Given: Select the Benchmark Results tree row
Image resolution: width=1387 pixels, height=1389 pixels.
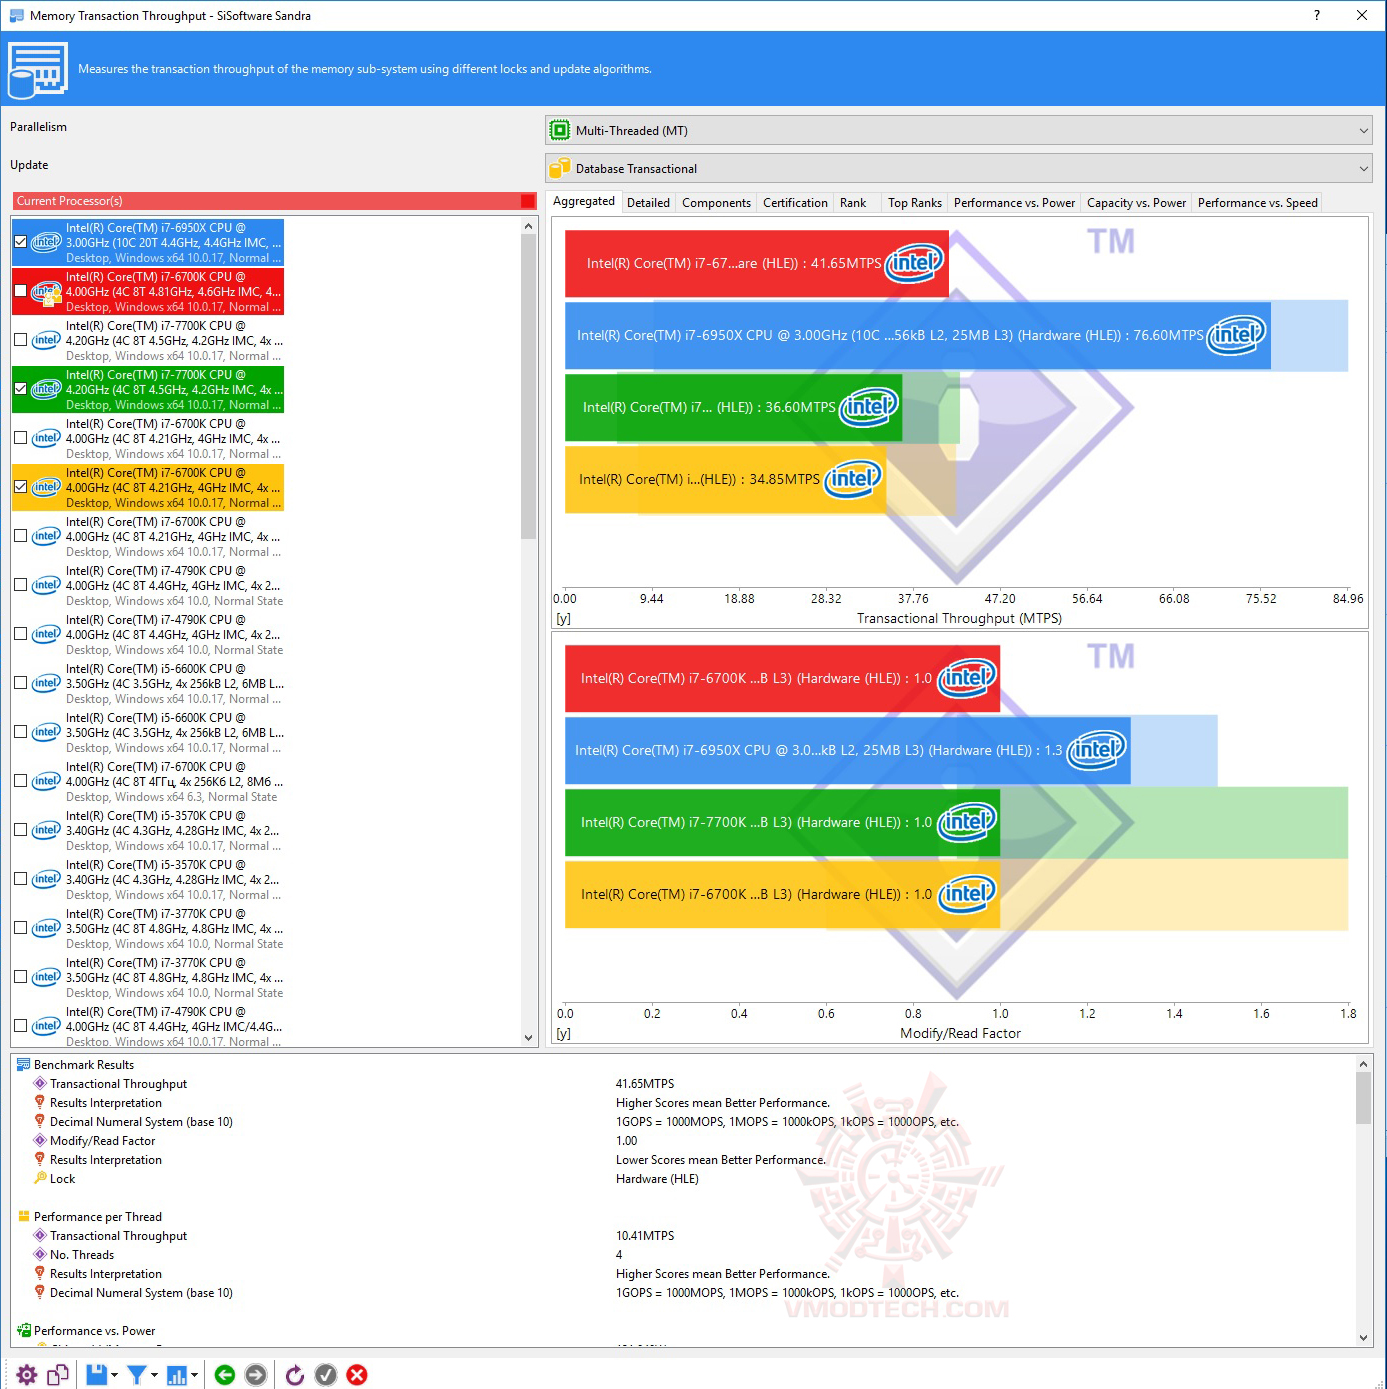Looking at the screenshot, I should [x=84, y=1065].
